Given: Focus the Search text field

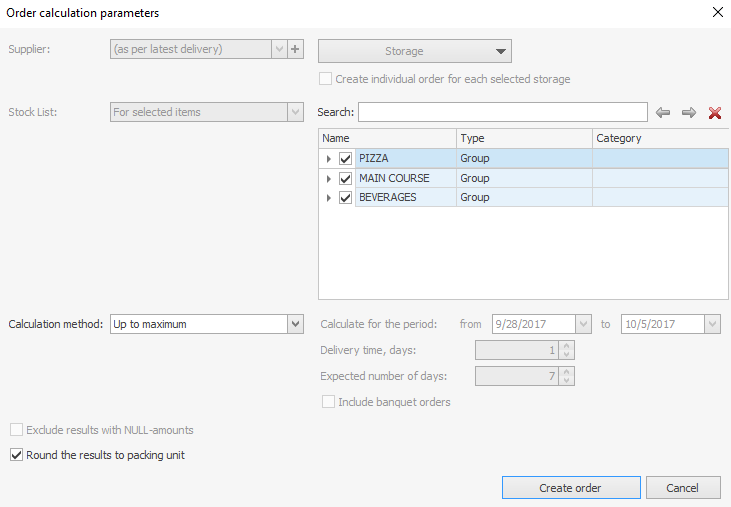Looking at the screenshot, I should (502, 112).
